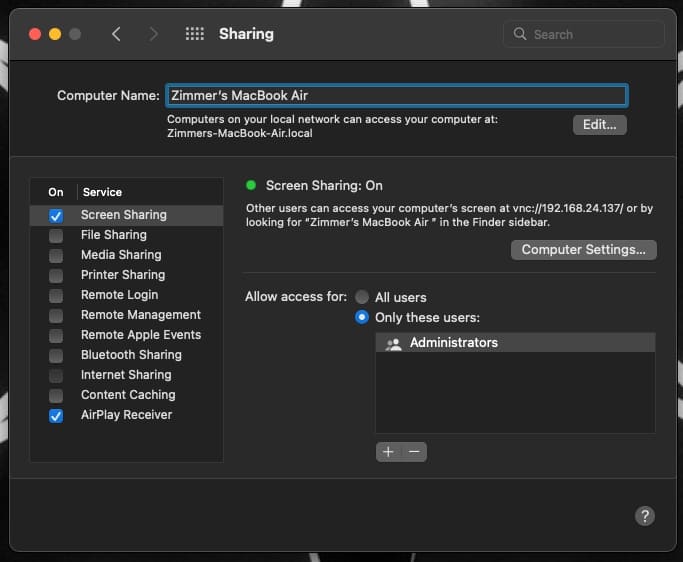Enable the Printer Sharing checkbox
This screenshot has height=562, width=683.
pyautogui.click(x=56, y=276)
